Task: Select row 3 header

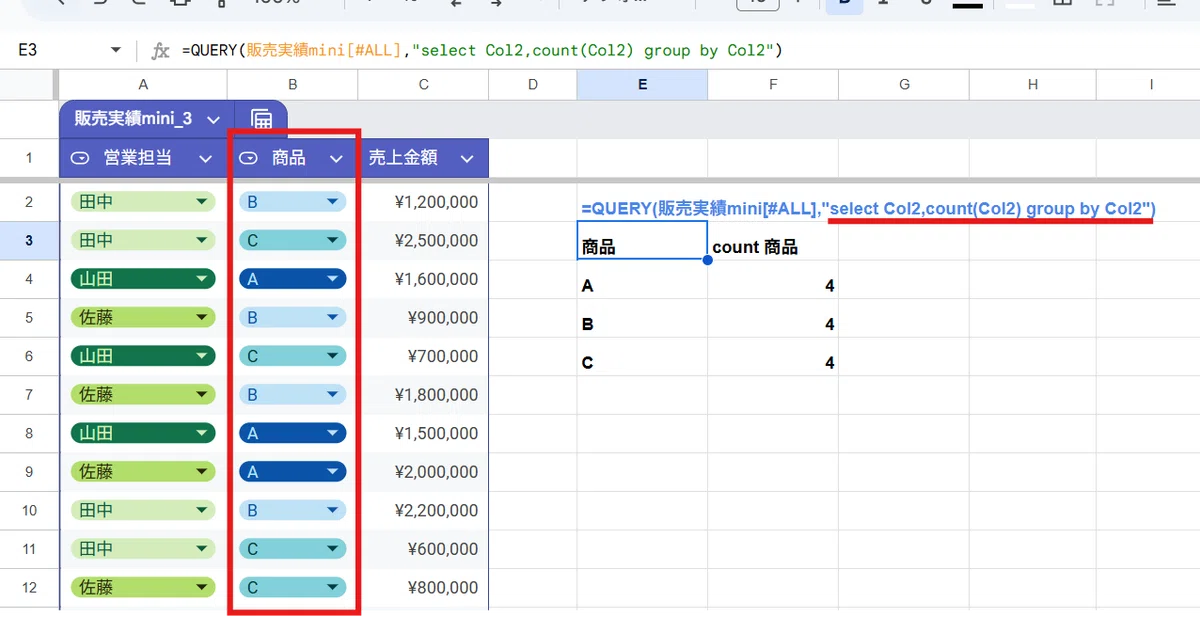Action: coord(29,240)
